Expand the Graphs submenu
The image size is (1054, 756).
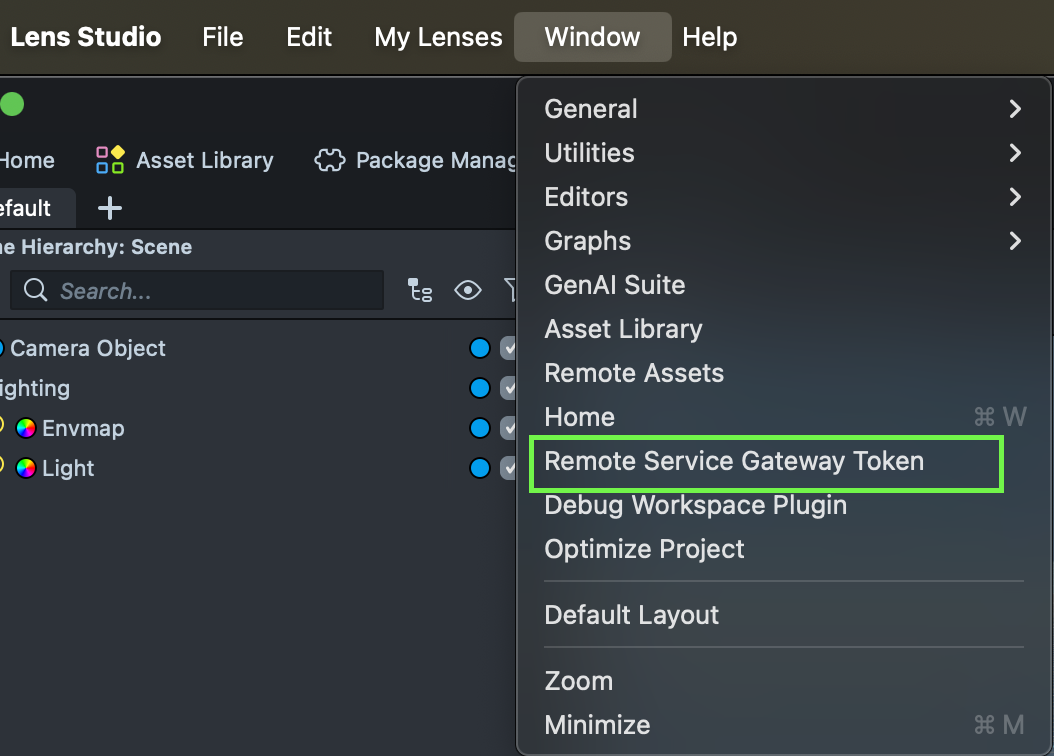pos(1015,241)
